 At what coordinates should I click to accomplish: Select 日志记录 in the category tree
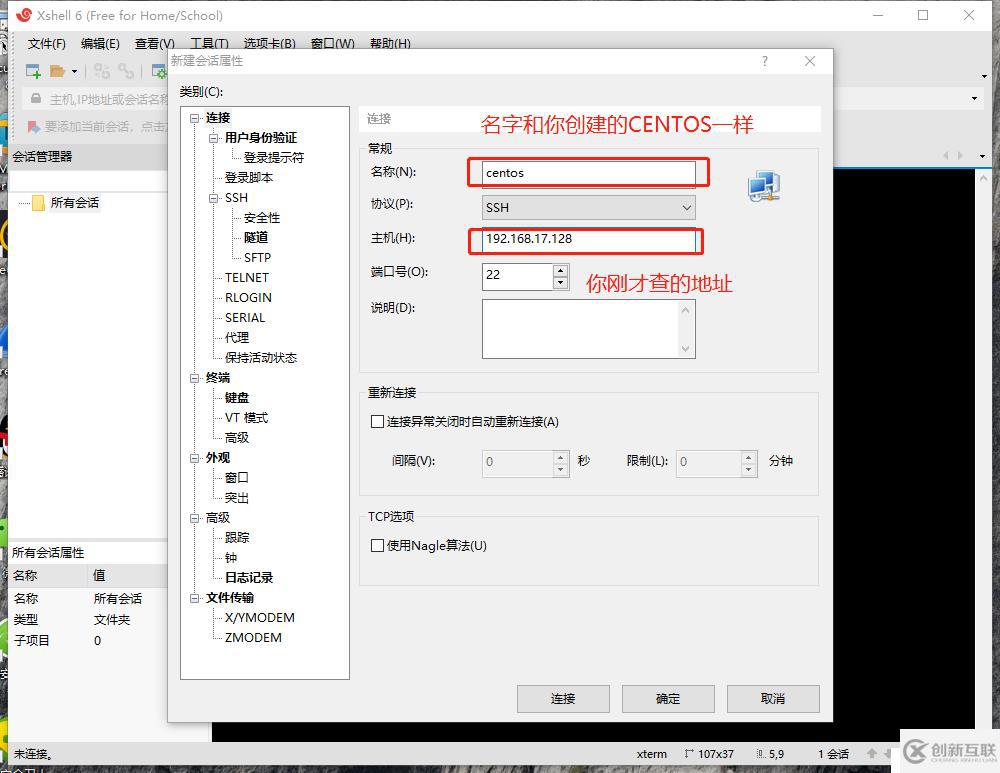coord(249,578)
